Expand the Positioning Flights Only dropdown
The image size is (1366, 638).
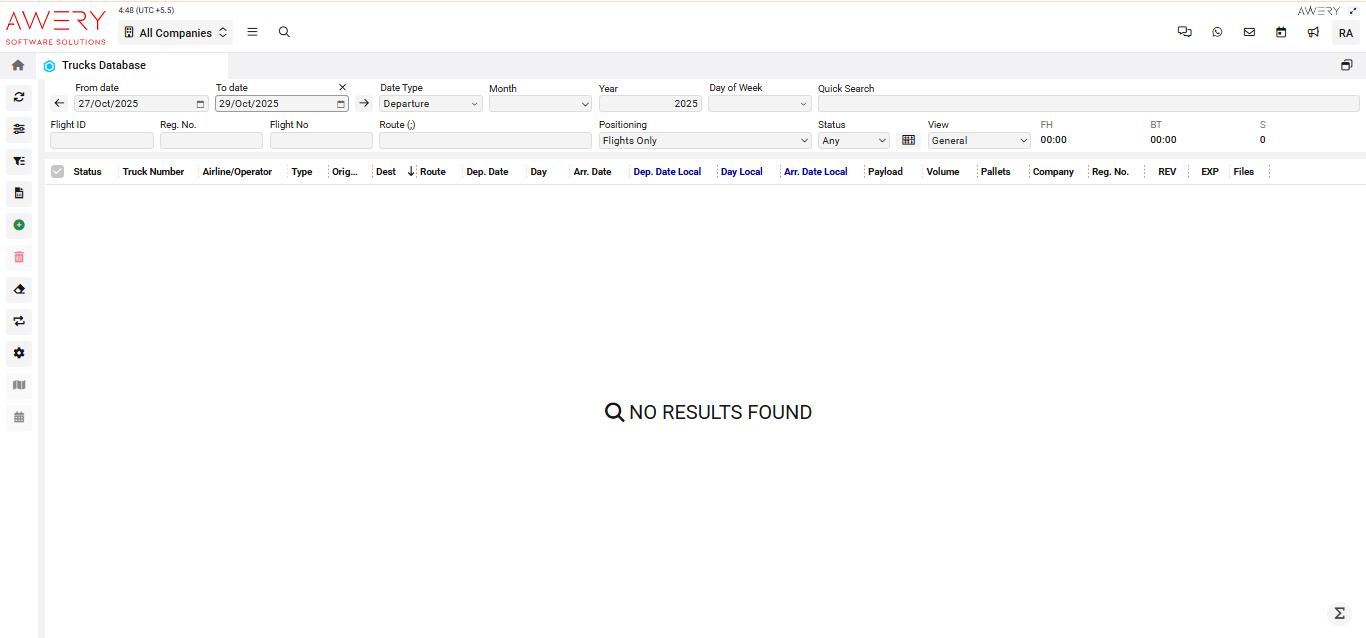pyautogui.click(x=704, y=141)
